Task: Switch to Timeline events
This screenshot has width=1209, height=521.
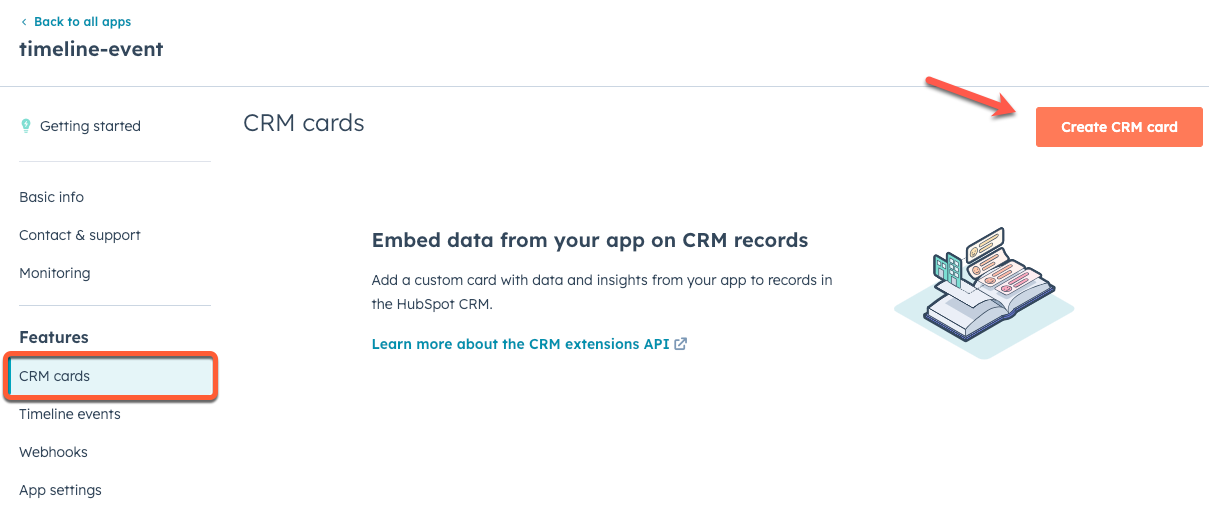Action: coord(70,414)
